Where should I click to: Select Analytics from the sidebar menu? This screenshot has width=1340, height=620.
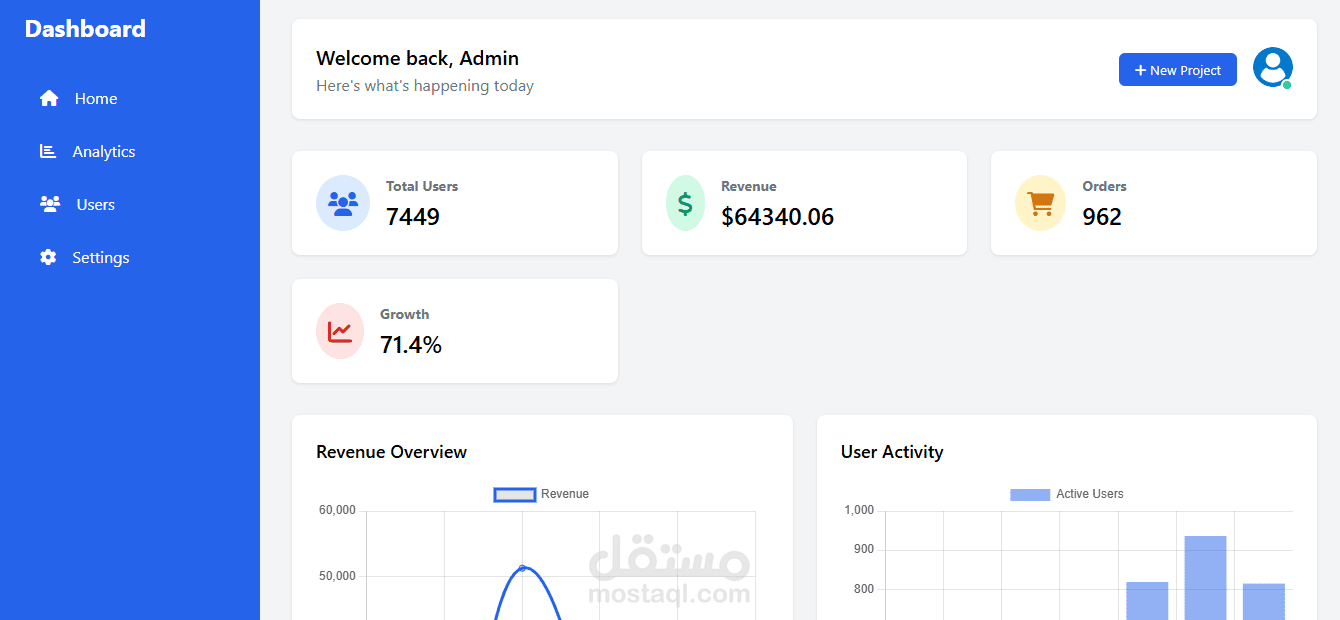coord(104,151)
